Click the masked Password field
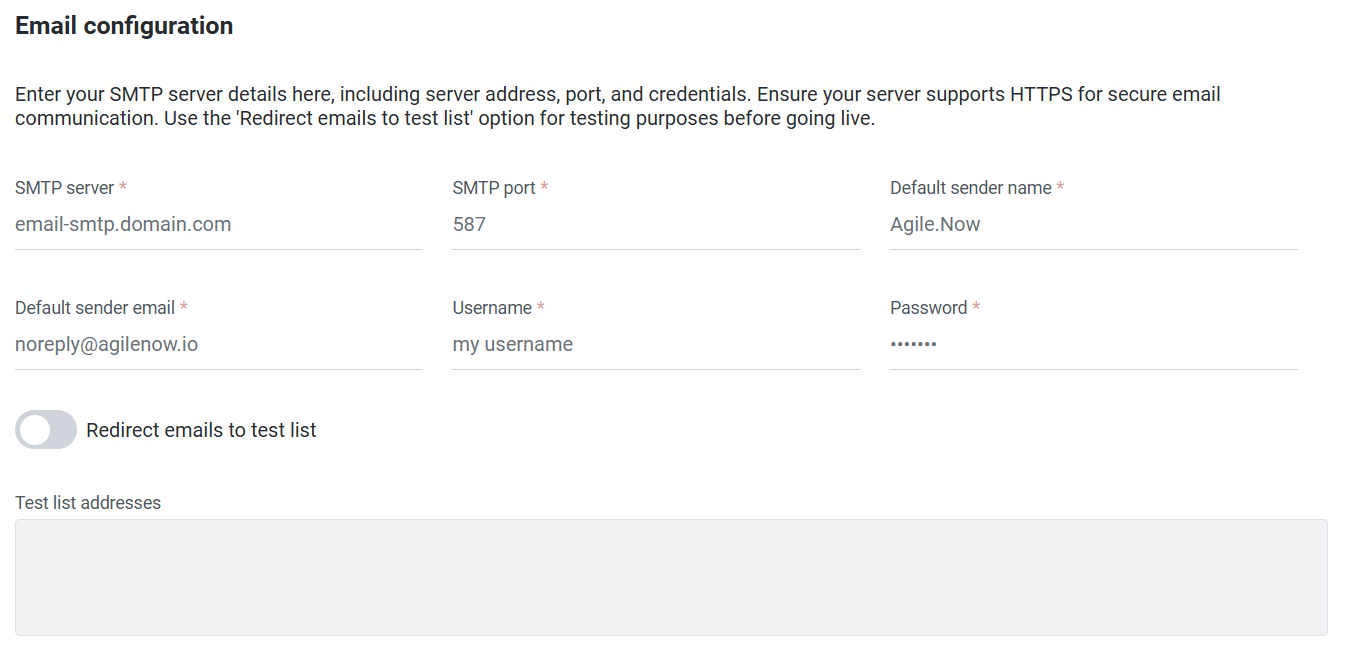Screen dimensions: 1354x655 point(1093,344)
